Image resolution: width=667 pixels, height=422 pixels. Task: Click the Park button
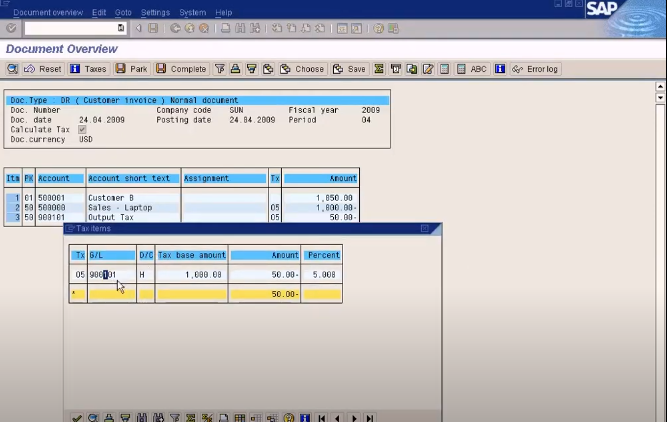tap(132, 69)
